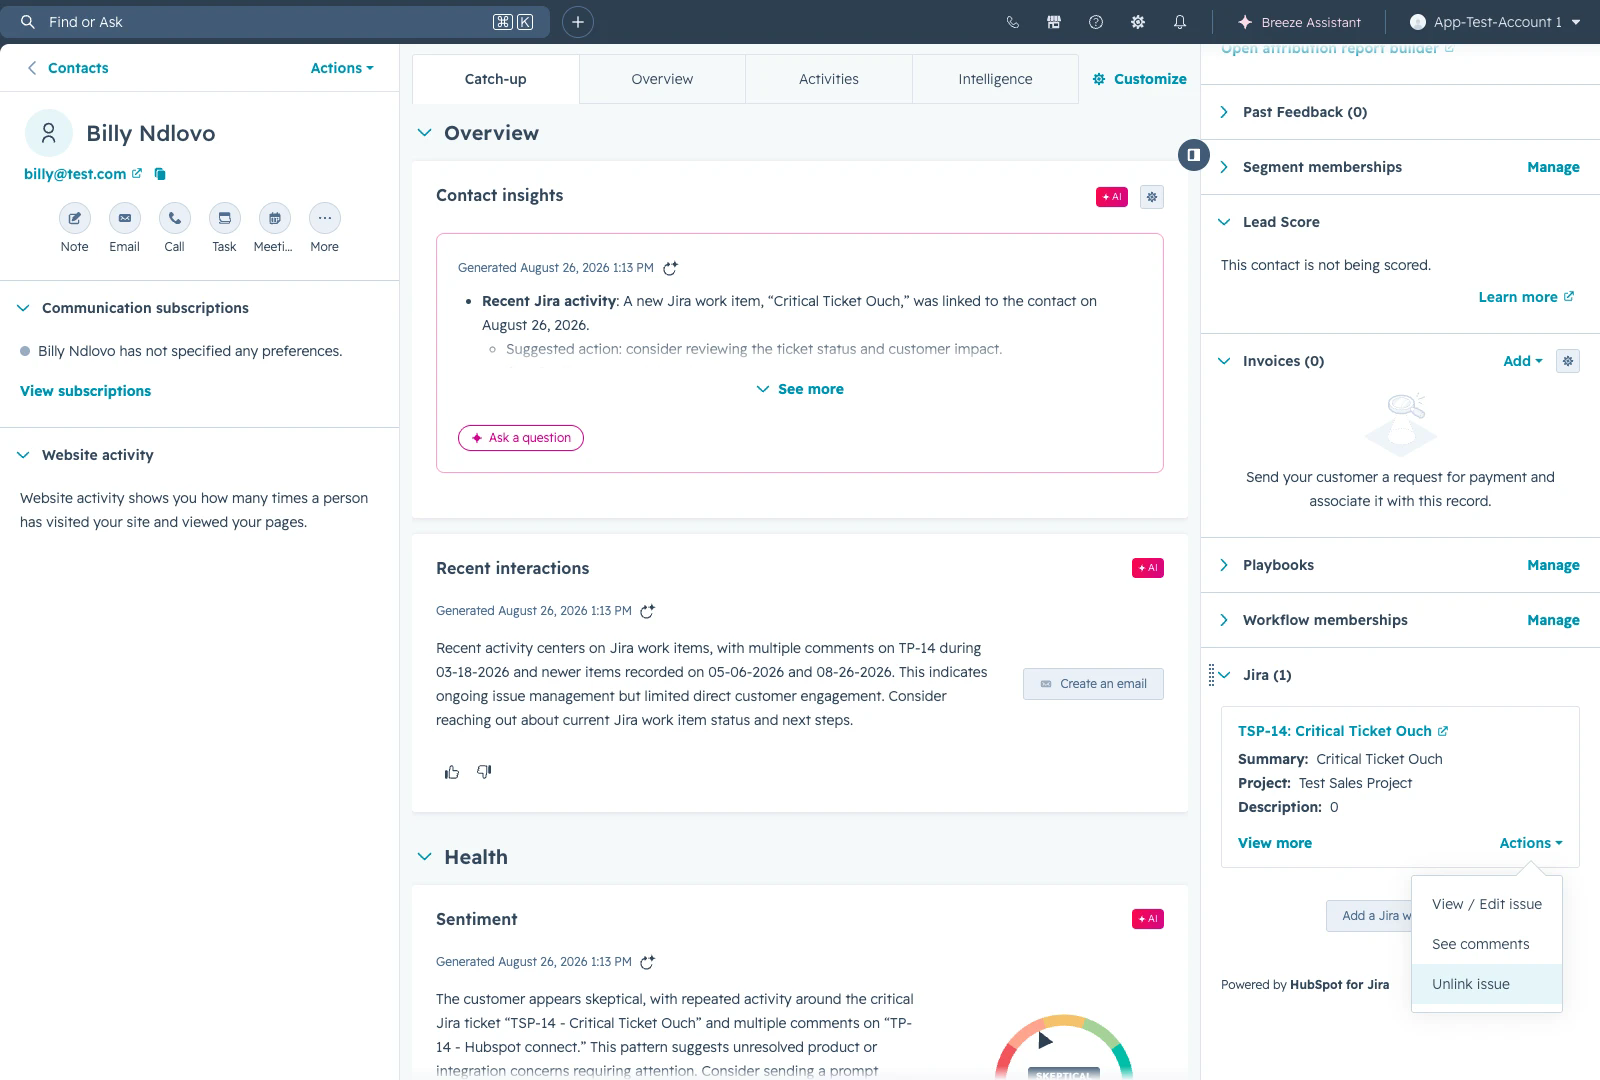
Task: Select See comments menu item
Action: 1487,944
